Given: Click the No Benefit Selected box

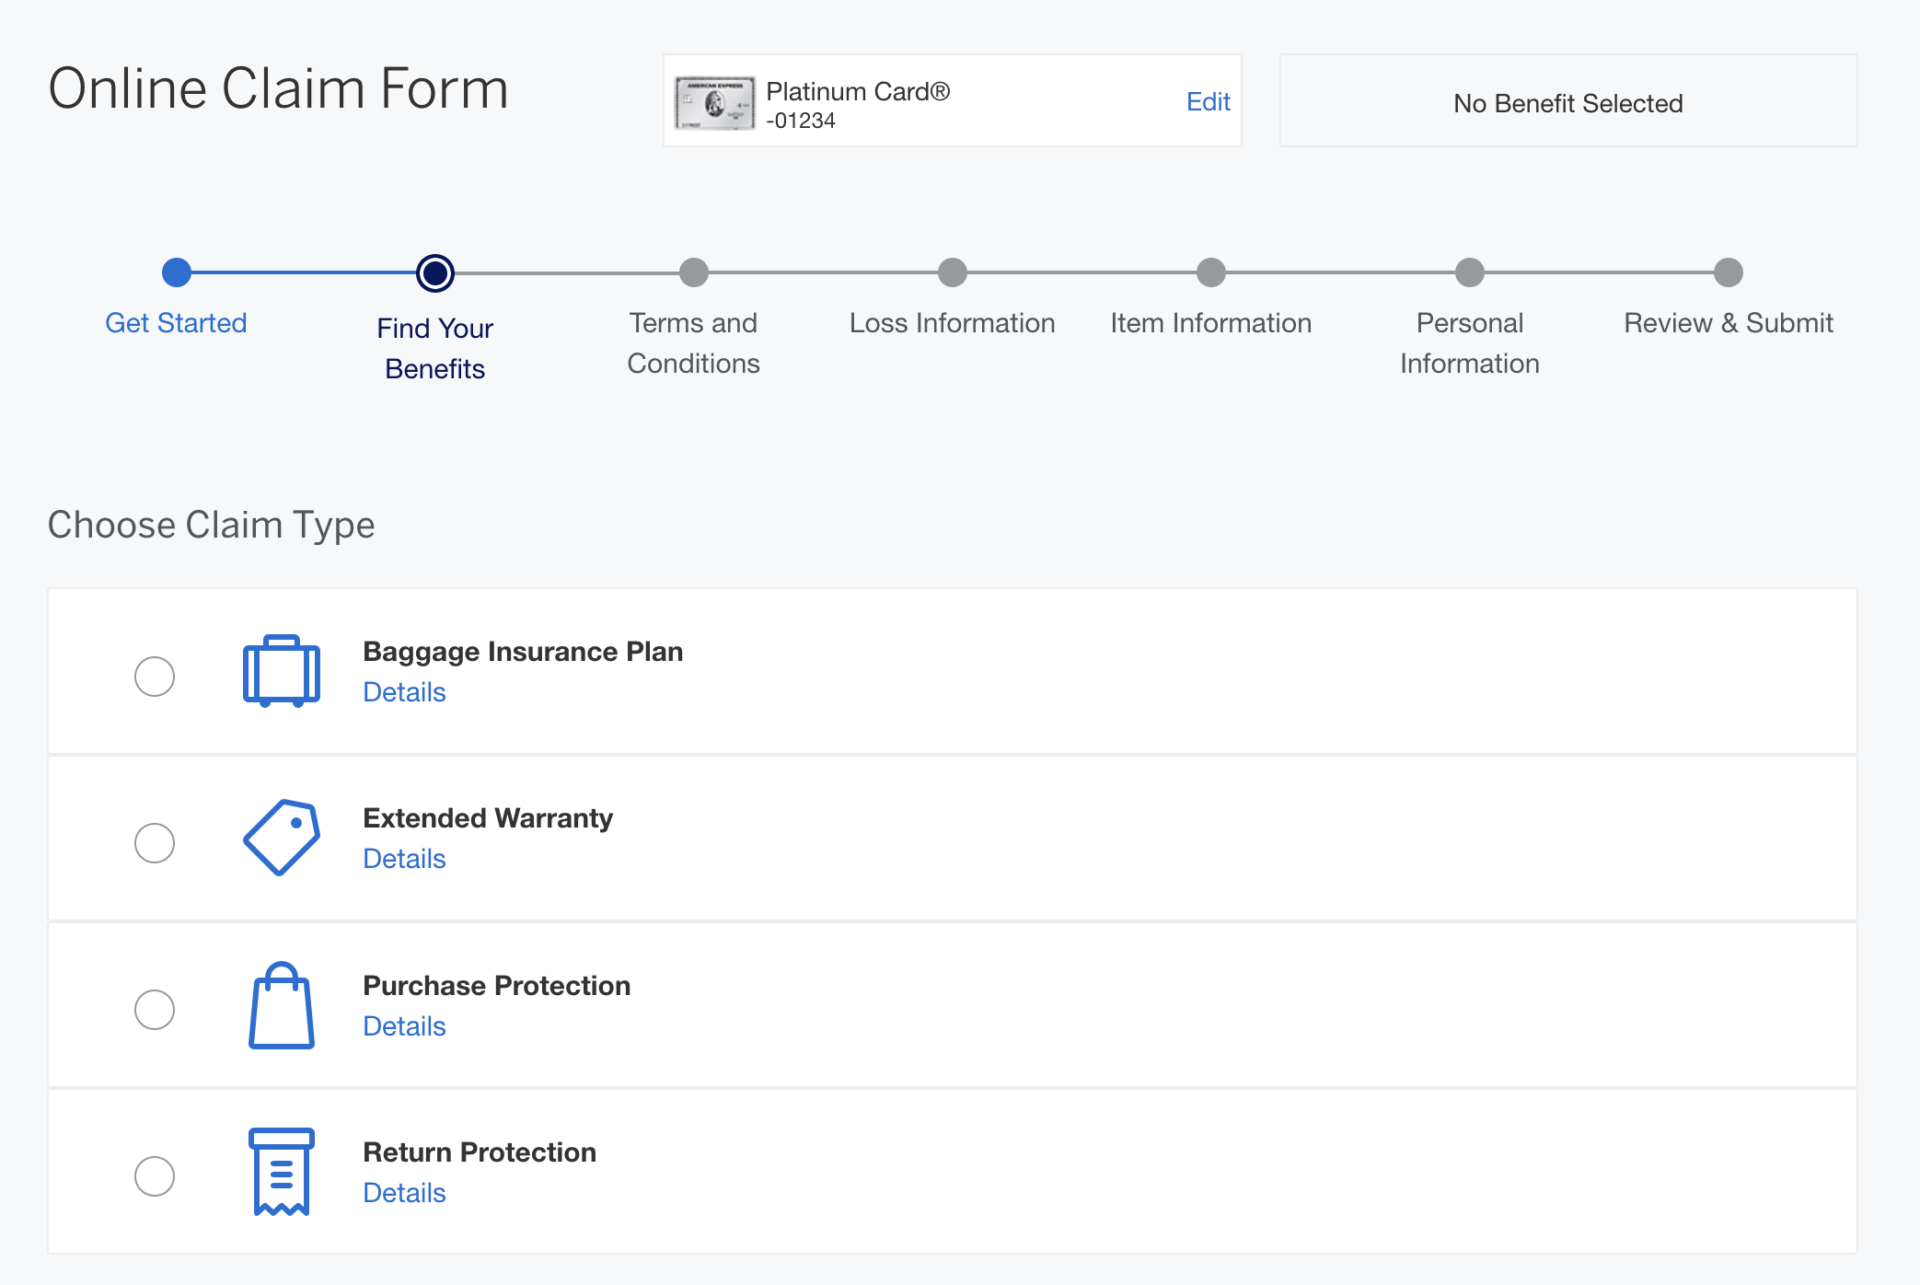Looking at the screenshot, I should tap(1567, 101).
